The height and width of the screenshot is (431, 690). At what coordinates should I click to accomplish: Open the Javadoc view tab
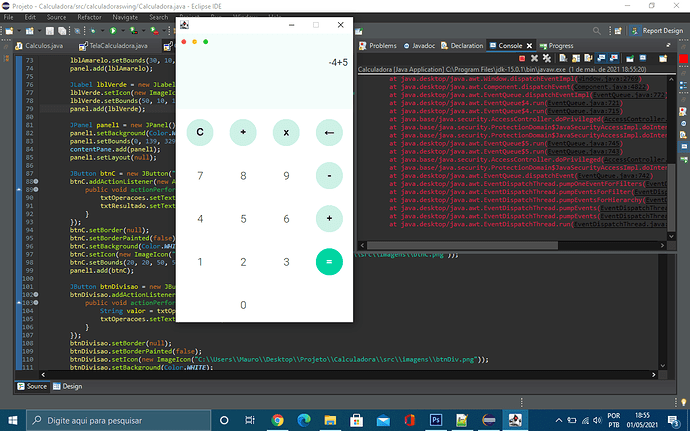[x=419, y=46]
